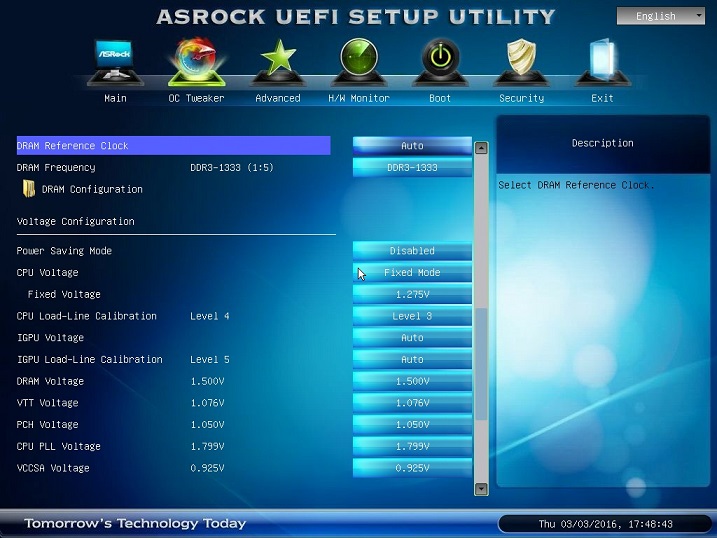
Task: Select the VTT Voltage label
Action: [x=47, y=403]
